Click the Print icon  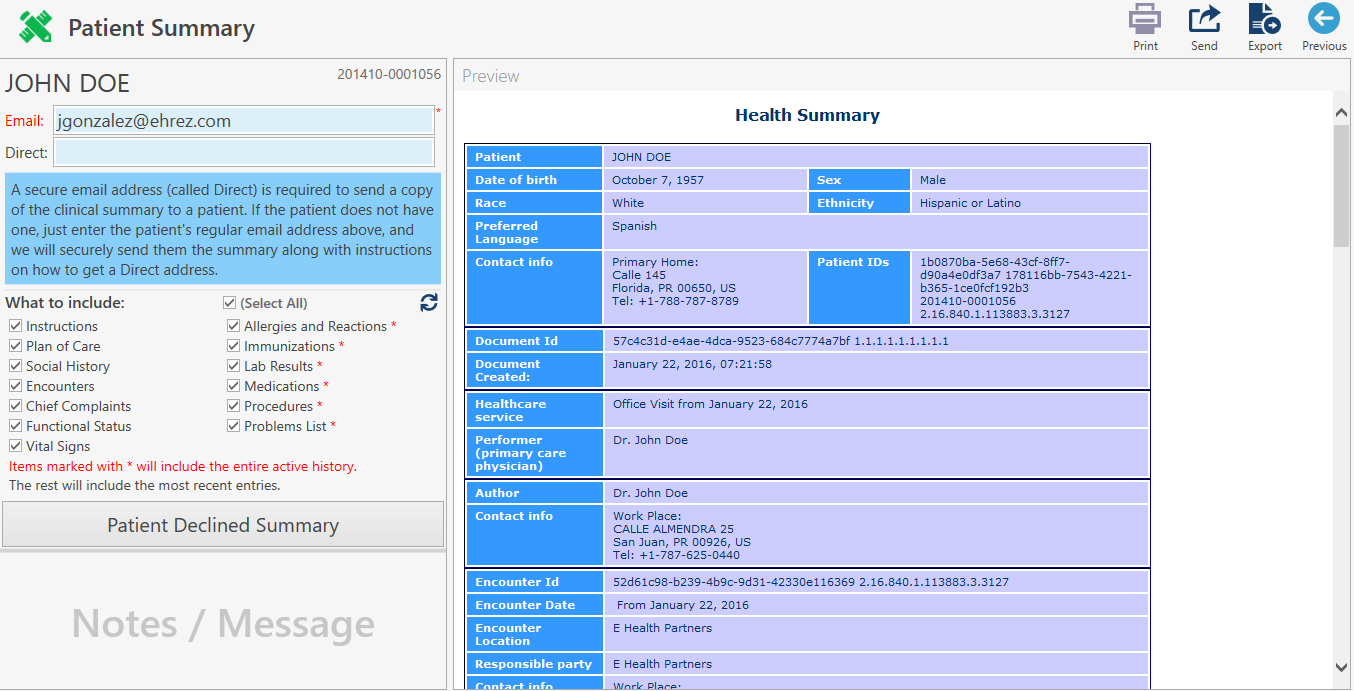click(1145, 20)
